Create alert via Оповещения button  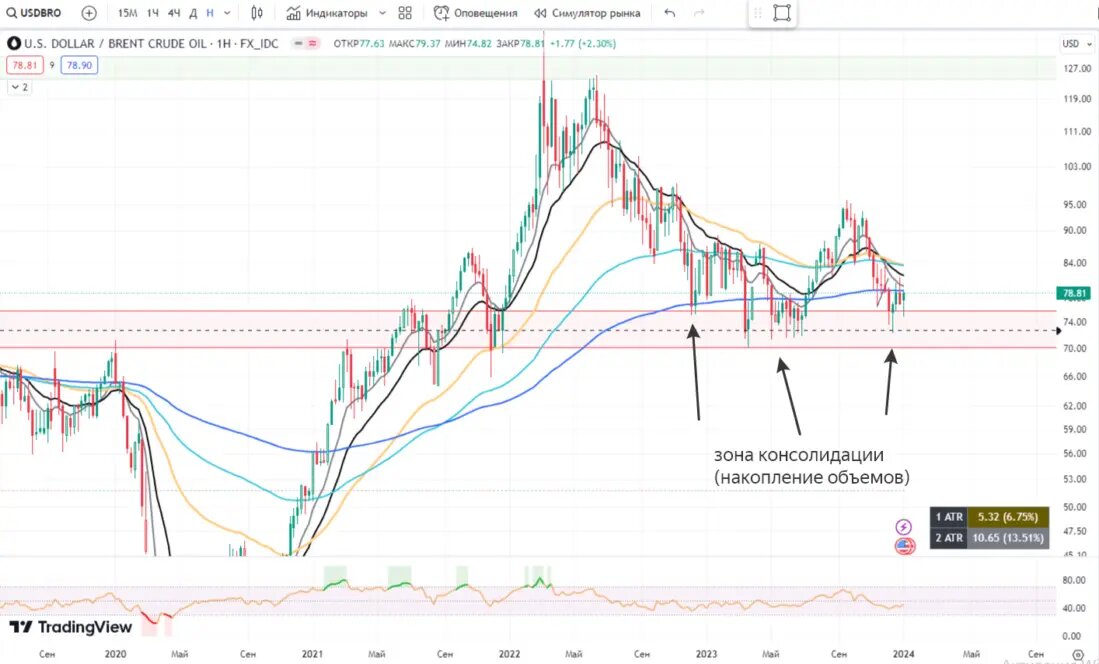[x=476, y=13]
